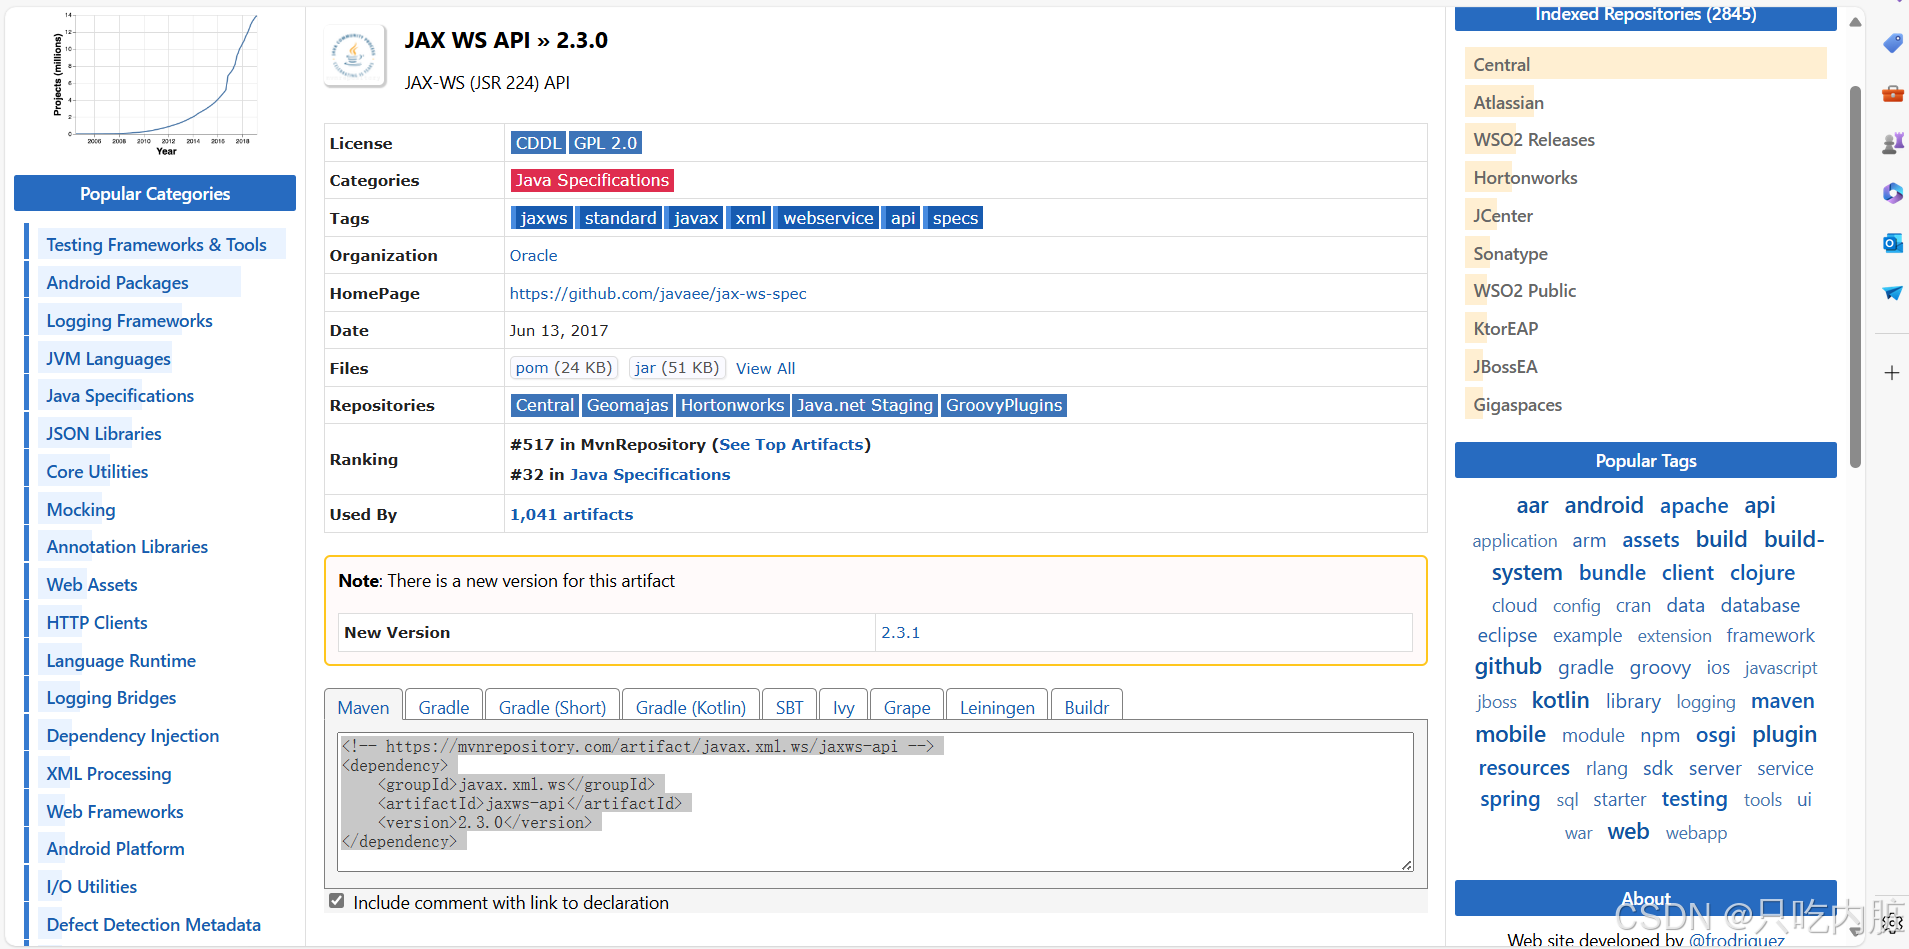Image resolution: width=1909 pixels, height=949 pixels.
Task: Open new version 2.3.1 link
Action: tap(900, 632)
